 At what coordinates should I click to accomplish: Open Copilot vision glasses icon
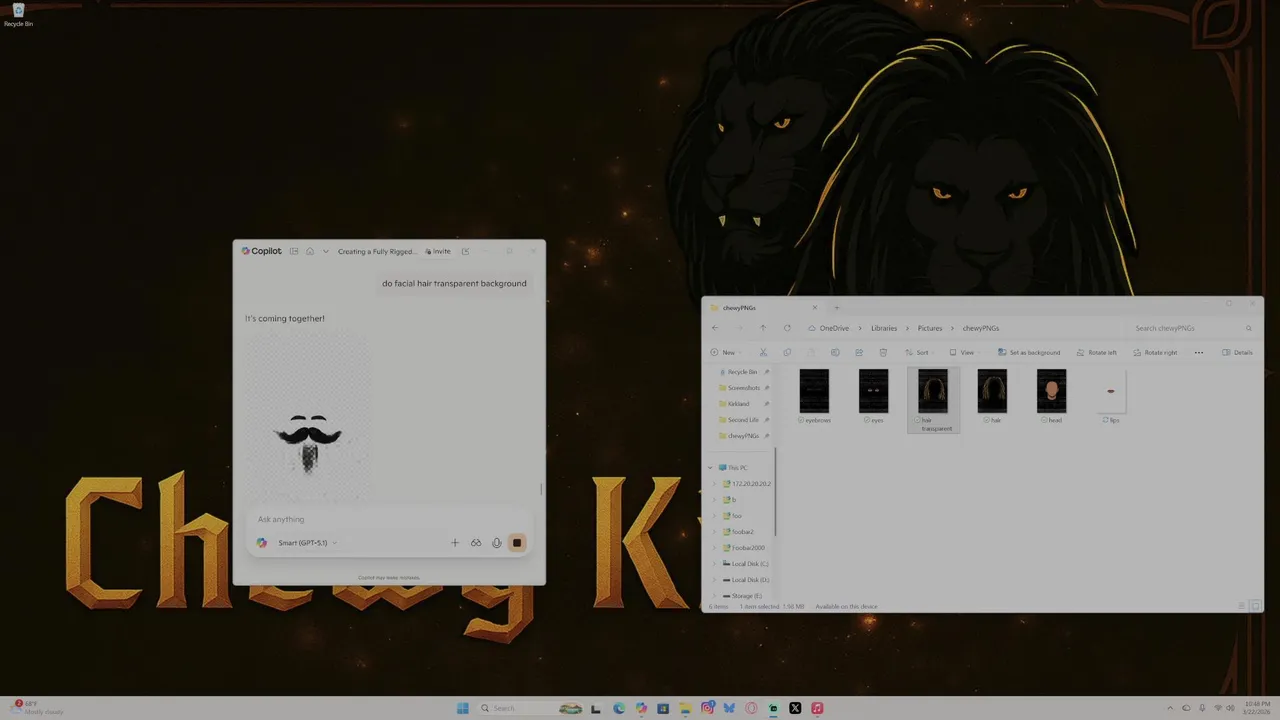[x=476, y=543]
